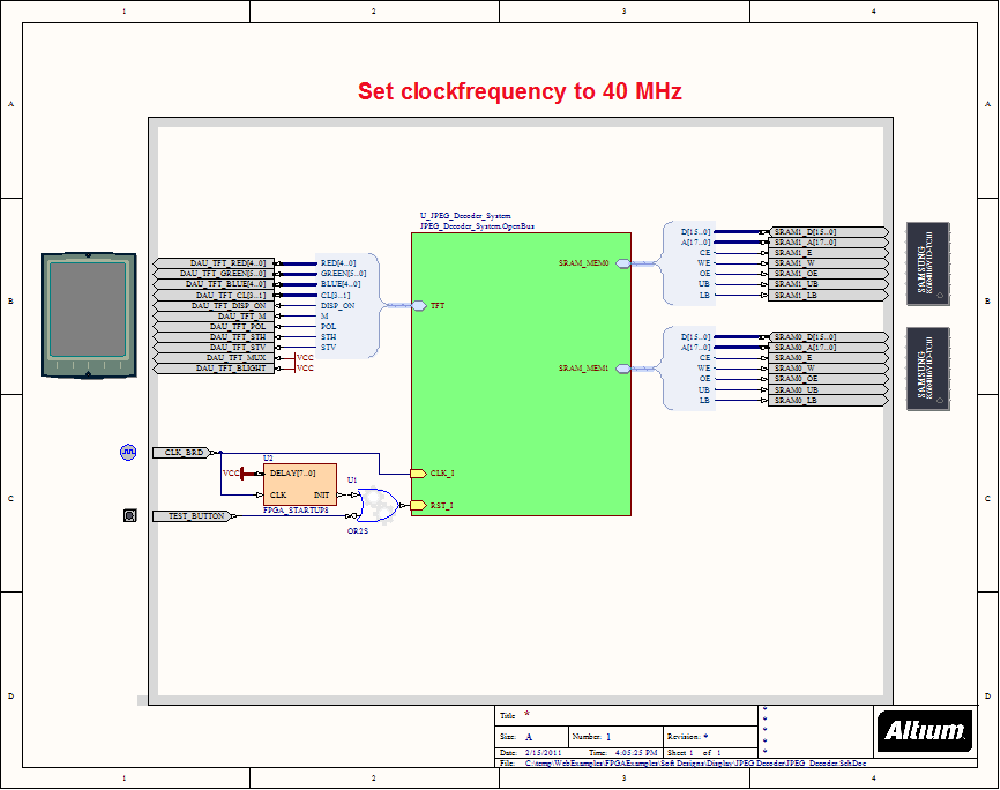Select the SRAM0_UB port

[828, 390]
